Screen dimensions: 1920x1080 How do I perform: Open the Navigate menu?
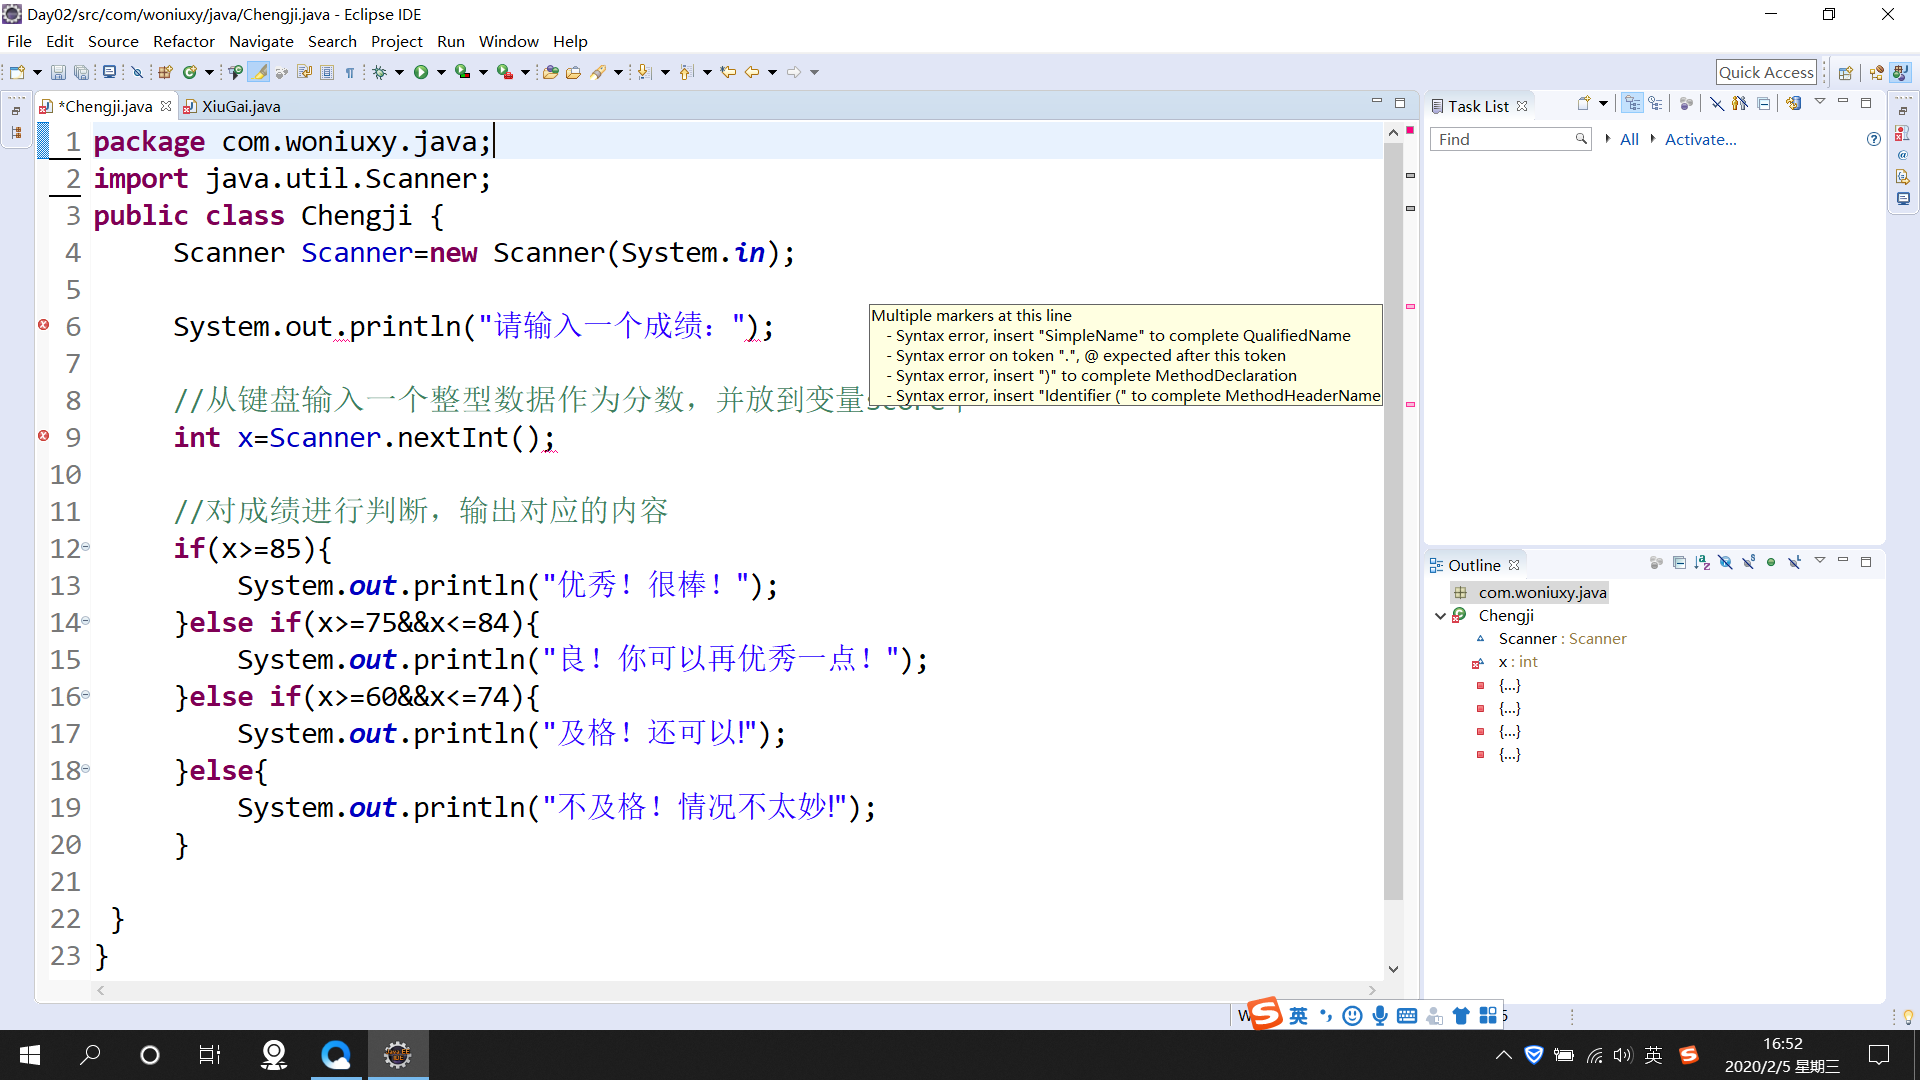click(261, 41)
